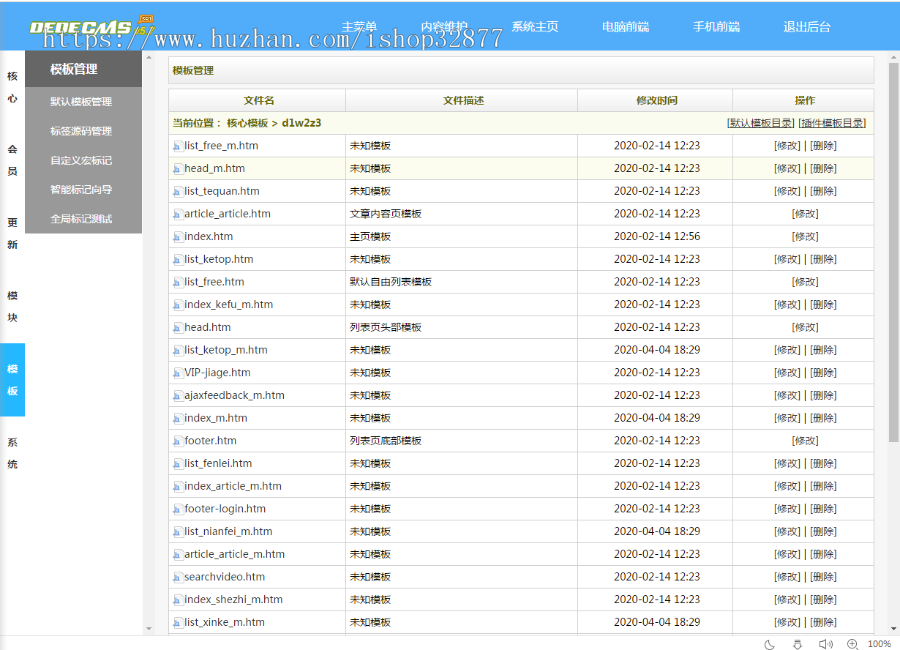Viewport: 900px width, 650px height.
Task: Open 智能标记向导 in the left menu
Action: pyautogui.click(x=81, y=189)
